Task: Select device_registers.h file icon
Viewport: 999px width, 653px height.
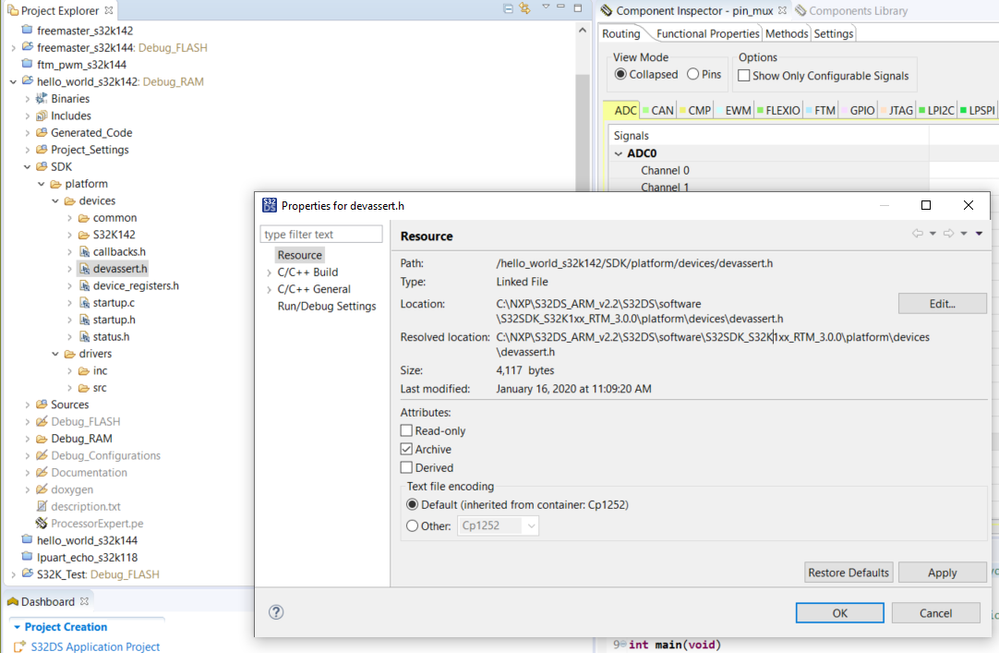Action: 84,285
